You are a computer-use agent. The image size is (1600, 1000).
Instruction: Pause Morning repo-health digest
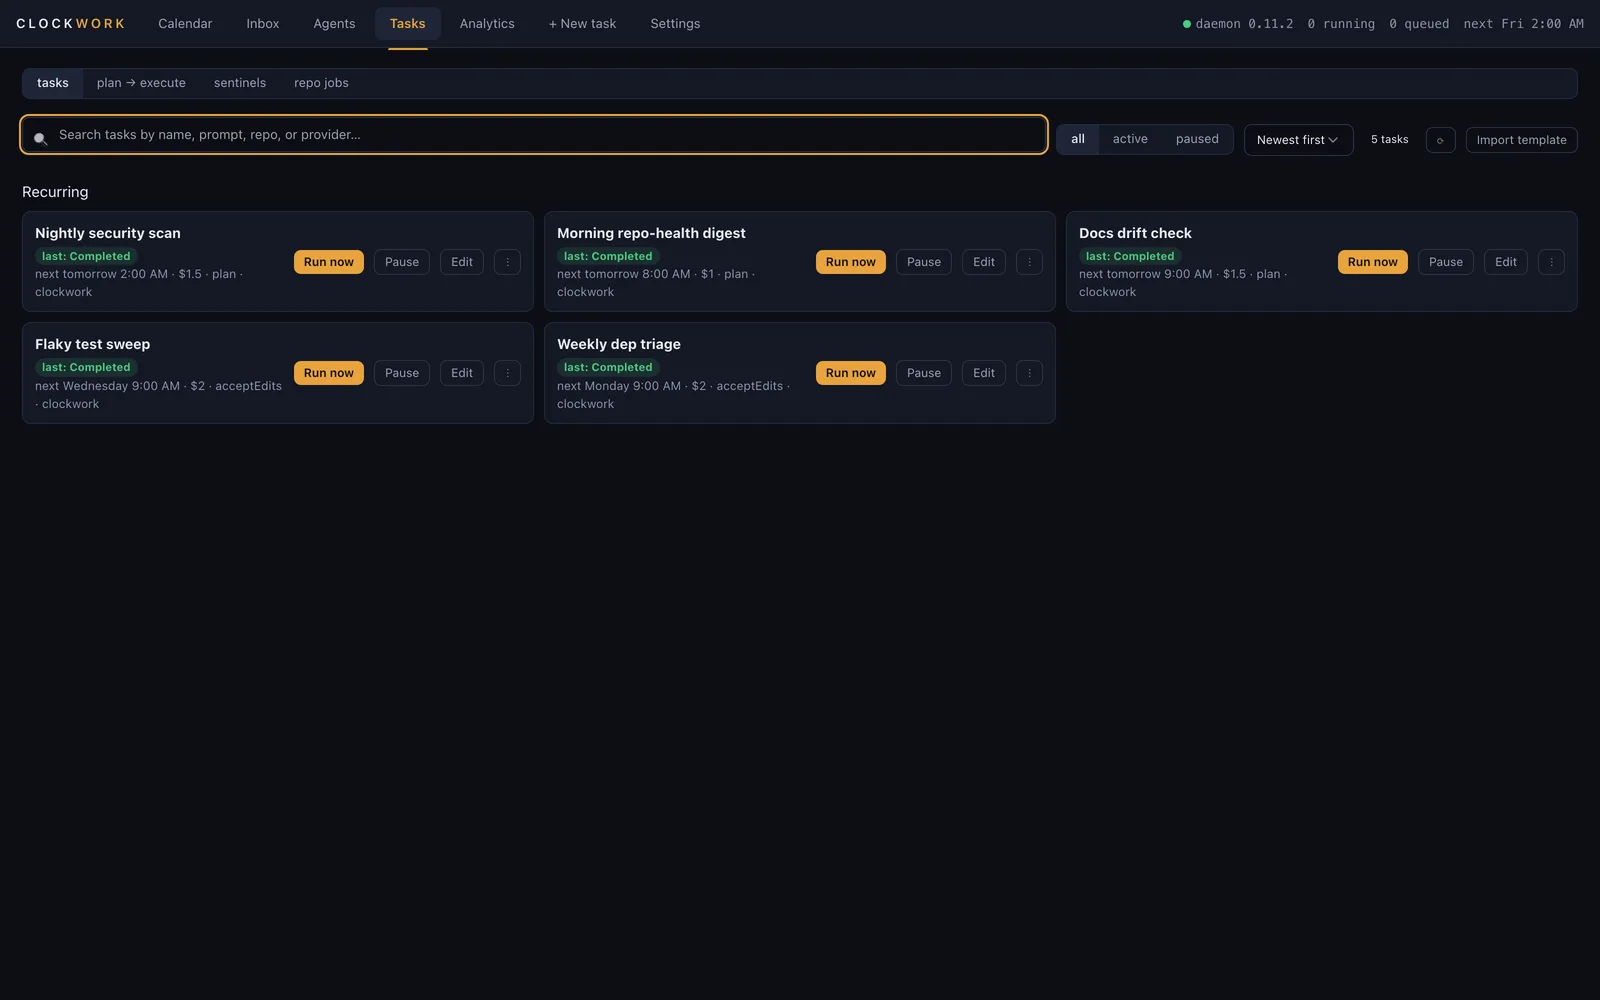(924, 262)
